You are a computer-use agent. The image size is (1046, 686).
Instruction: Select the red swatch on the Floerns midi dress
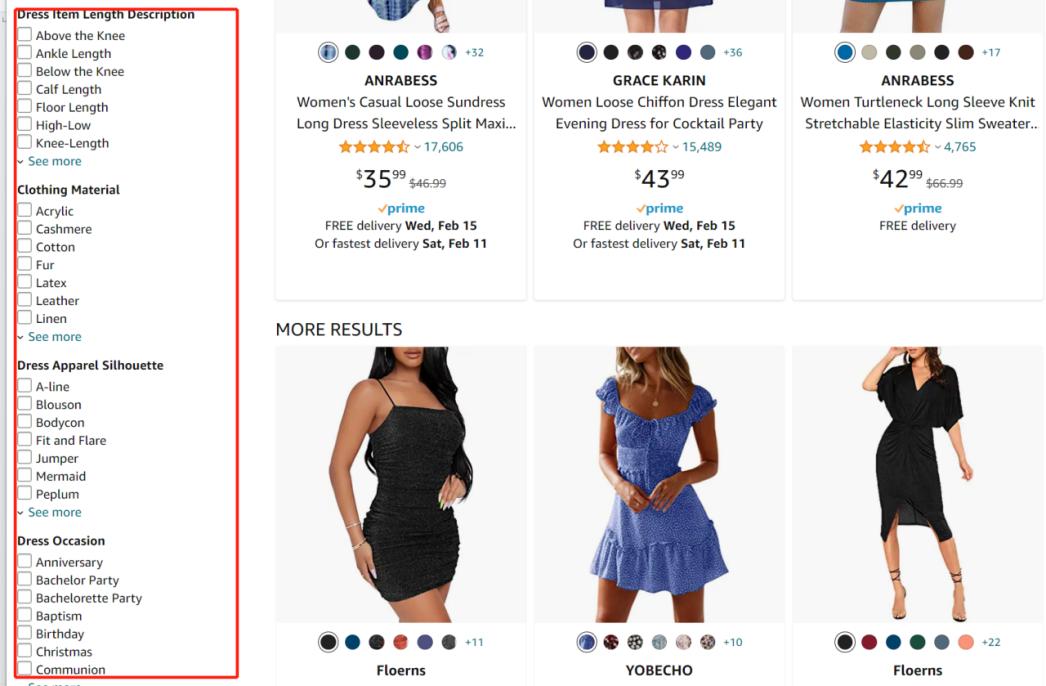pos(869,642)
